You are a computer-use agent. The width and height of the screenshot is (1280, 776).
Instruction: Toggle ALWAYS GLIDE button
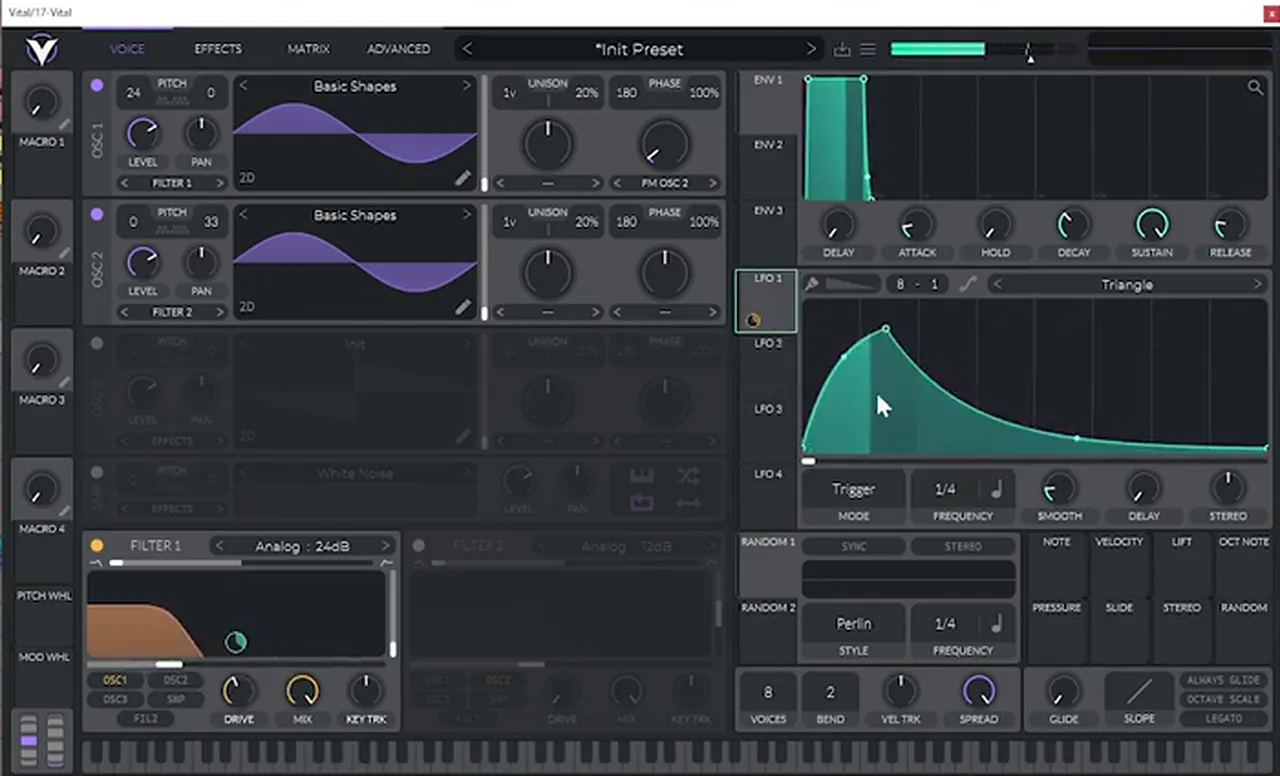tap(1224, 680)
